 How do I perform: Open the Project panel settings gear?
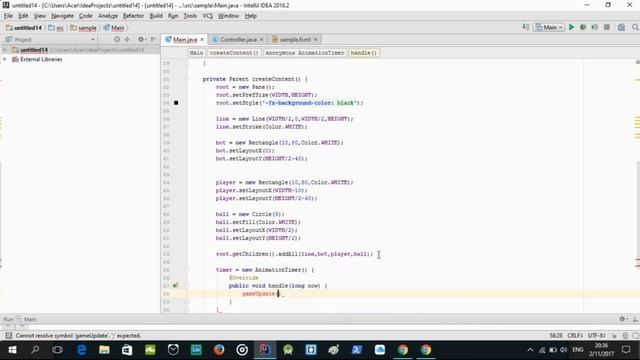[x=141, y=39]
